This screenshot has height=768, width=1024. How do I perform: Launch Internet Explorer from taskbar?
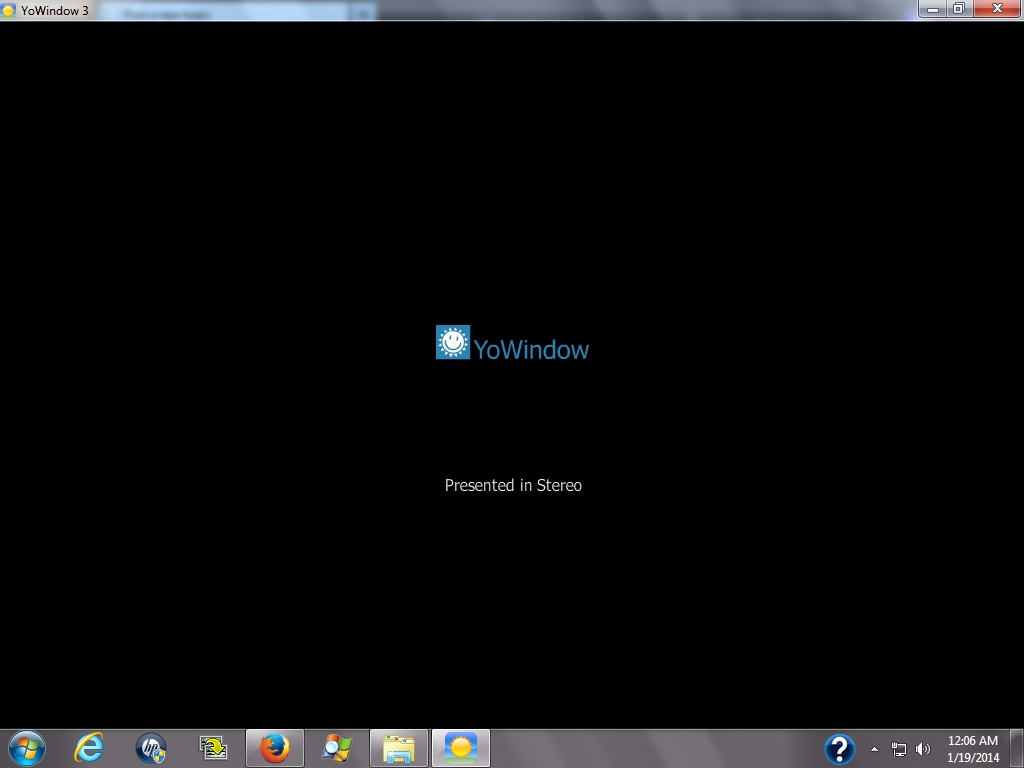(x=88, y=748)
